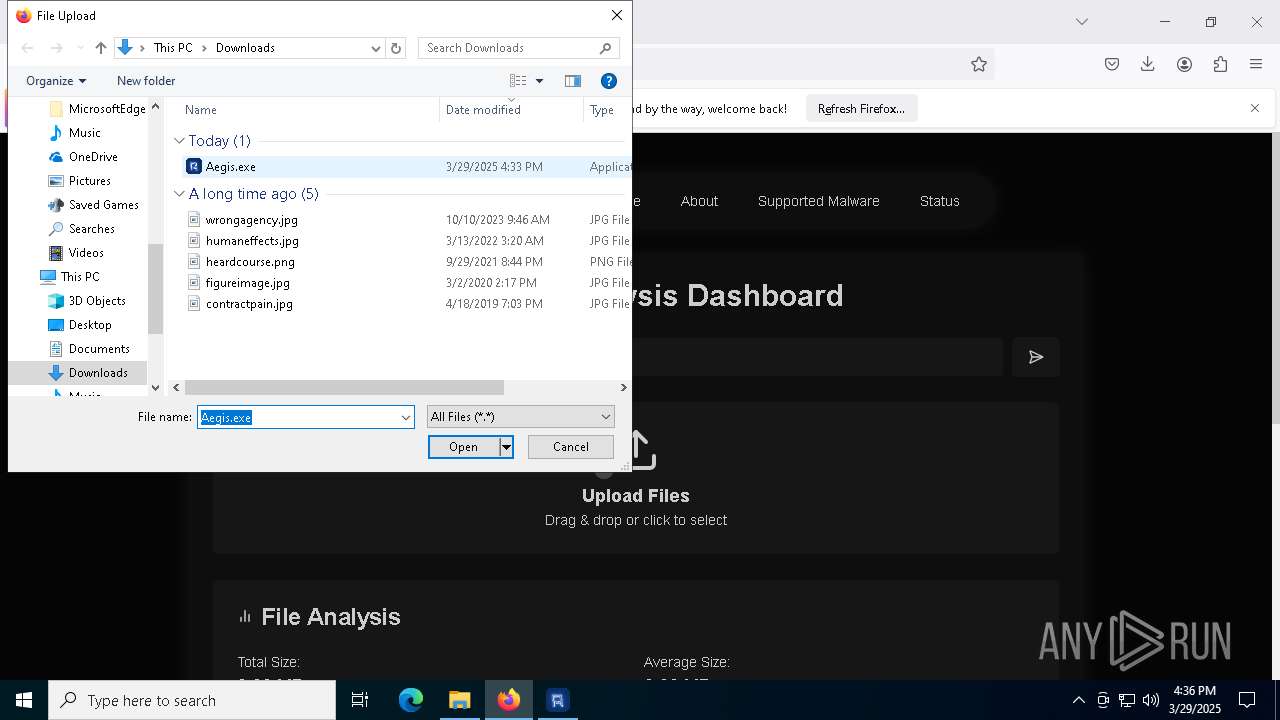Select figureimage.jpg file

click(x=247, y=283)
